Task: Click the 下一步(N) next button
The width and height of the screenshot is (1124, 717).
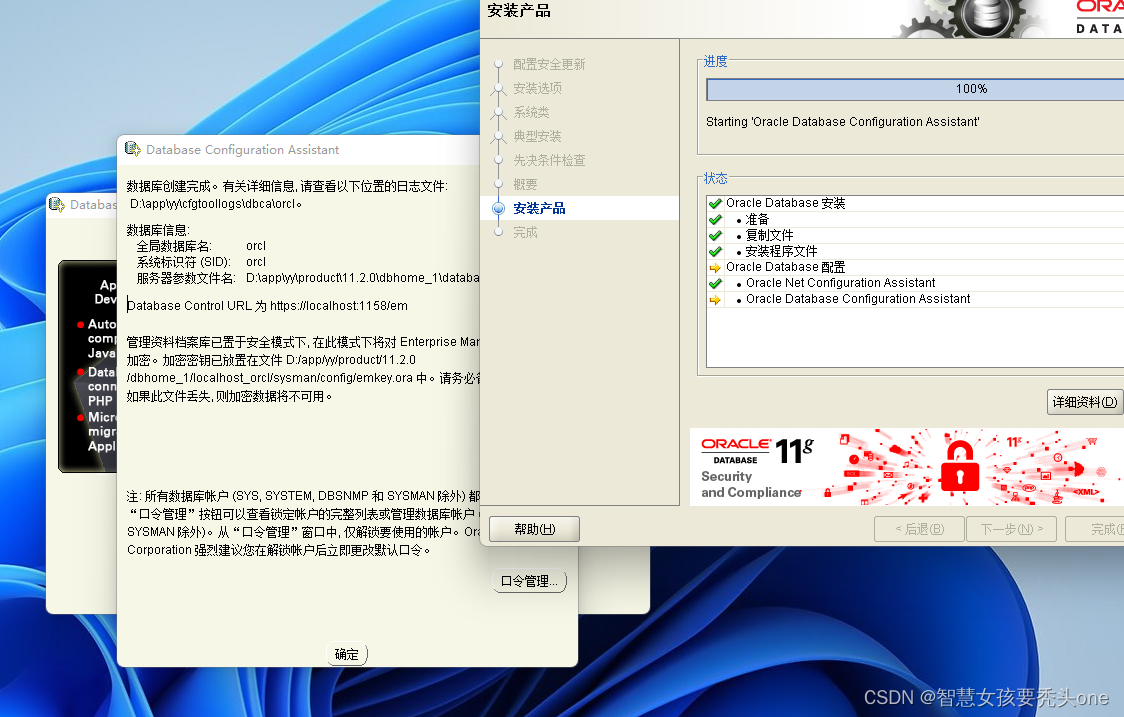Action: coord(1011,529)
